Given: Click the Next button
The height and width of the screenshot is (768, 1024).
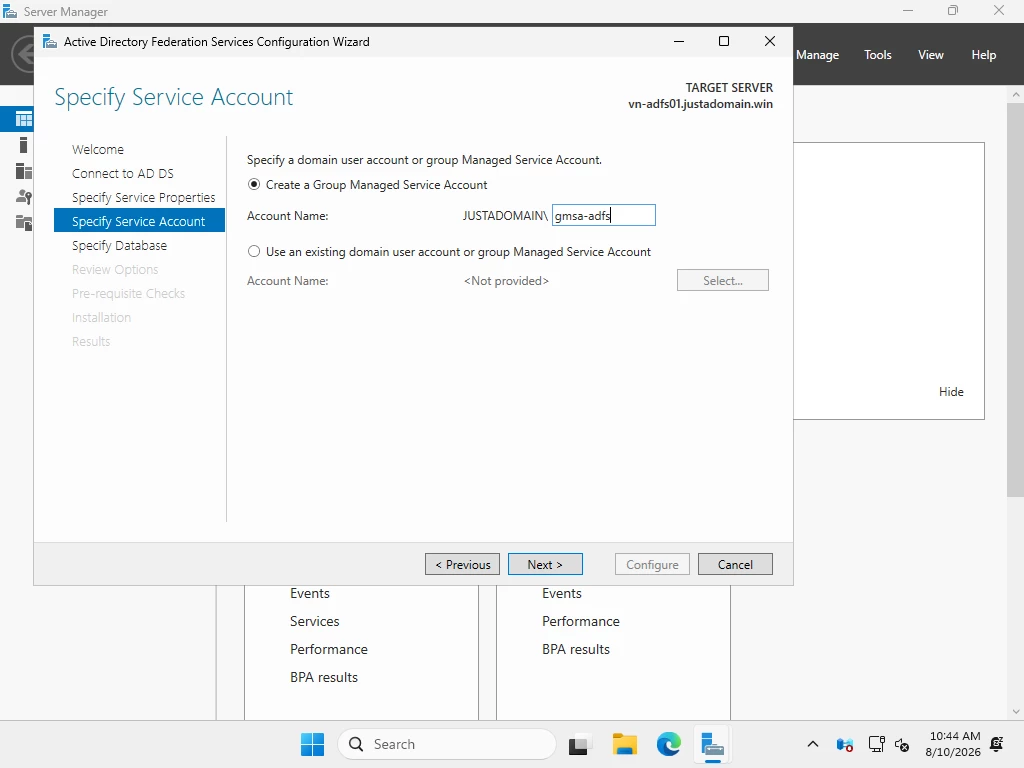Looking at the screenshot, I should [x=545, y=564].
